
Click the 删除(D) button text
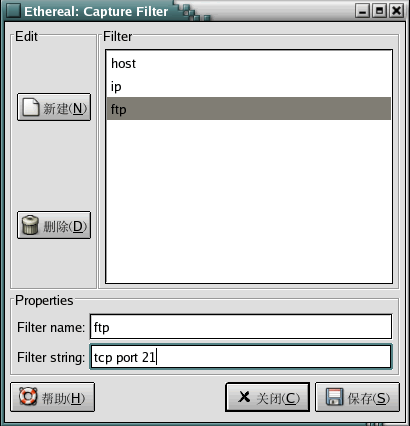click(65, 226)
